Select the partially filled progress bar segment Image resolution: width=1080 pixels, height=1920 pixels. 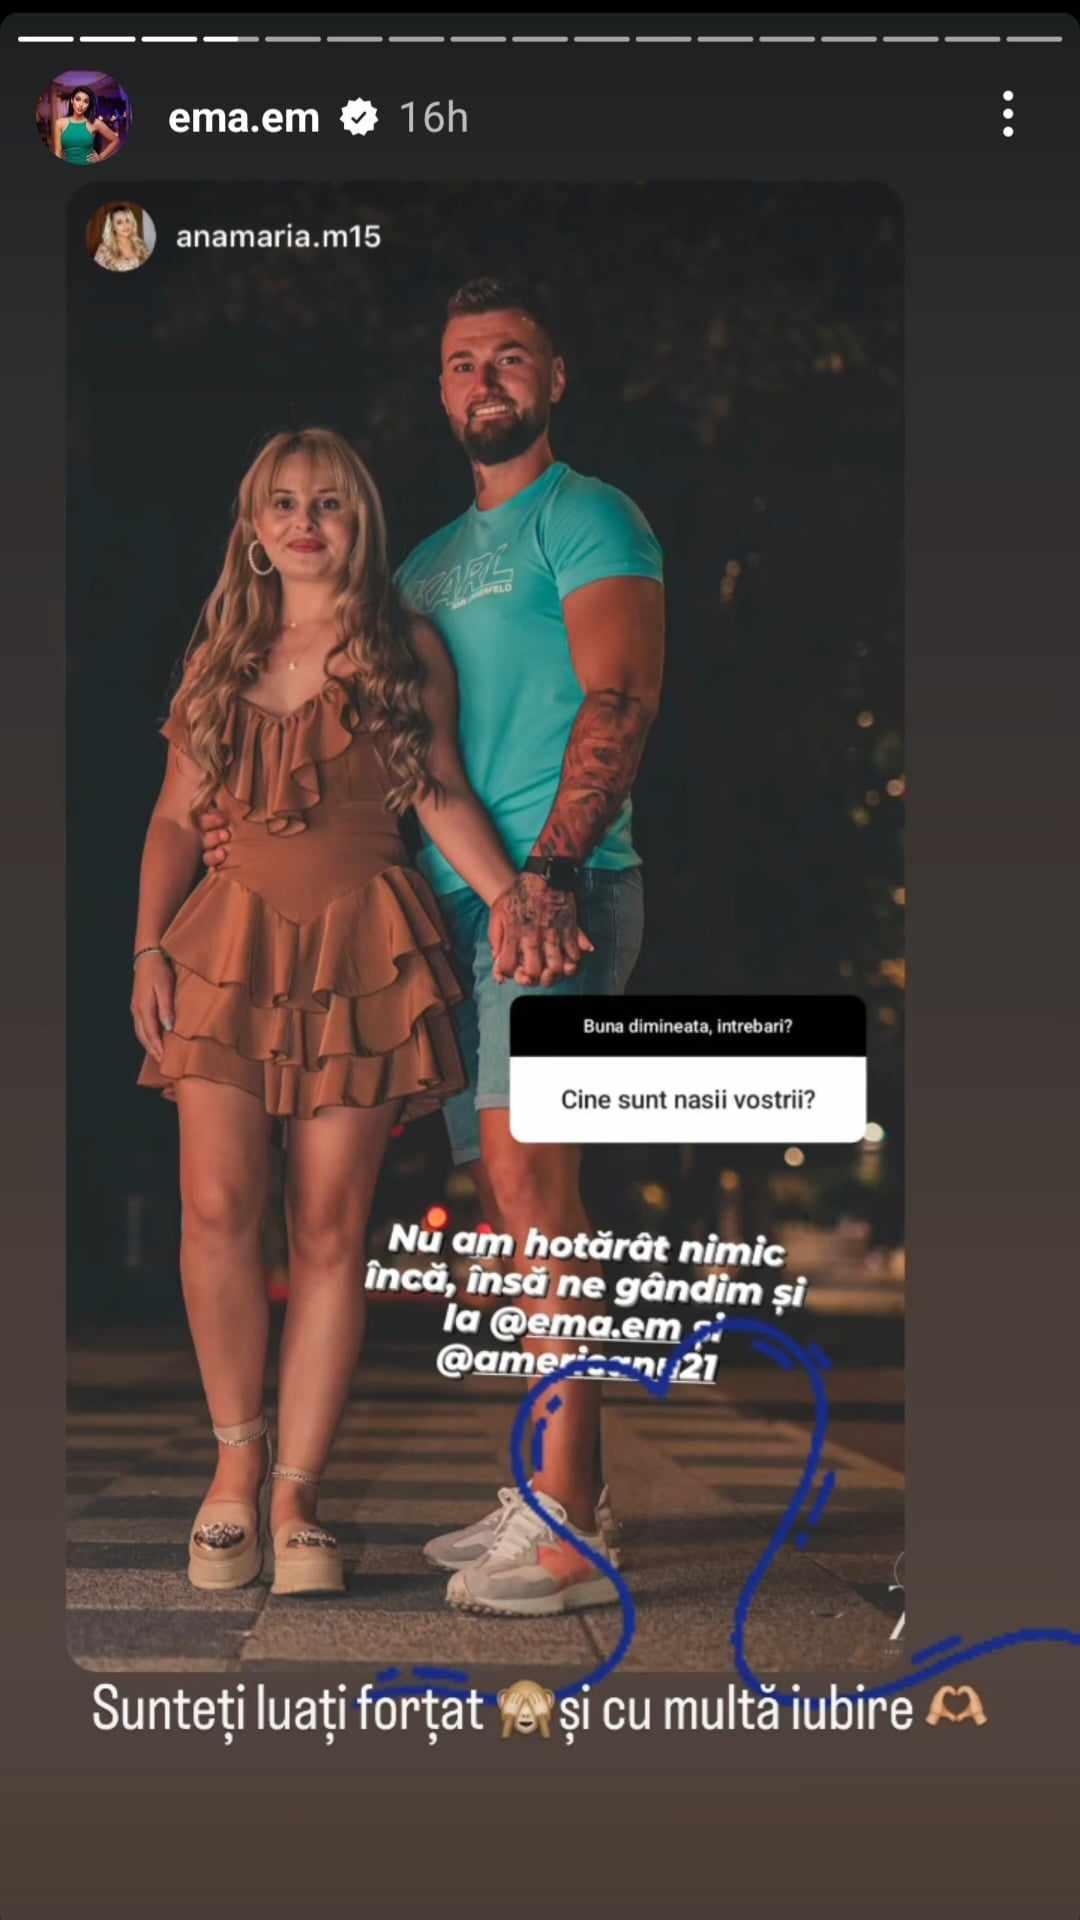[232, 39]
